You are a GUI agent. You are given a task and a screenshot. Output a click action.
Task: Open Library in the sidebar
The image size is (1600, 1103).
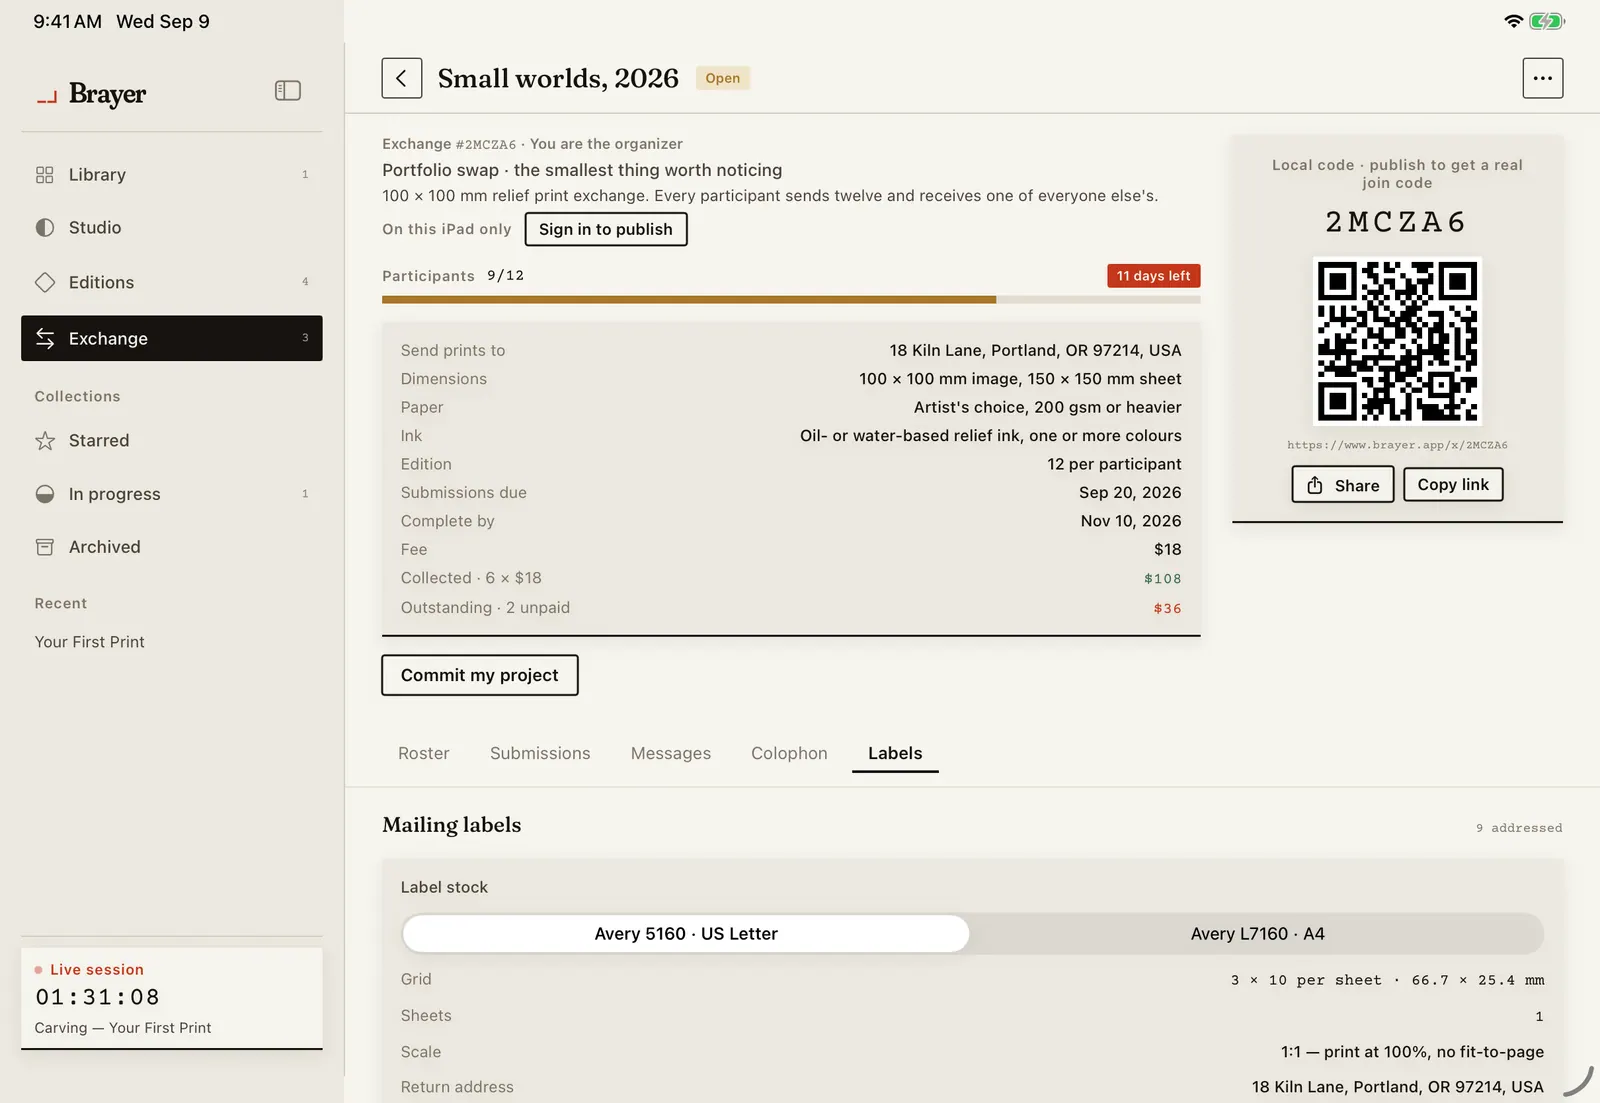tap(172, 174)
